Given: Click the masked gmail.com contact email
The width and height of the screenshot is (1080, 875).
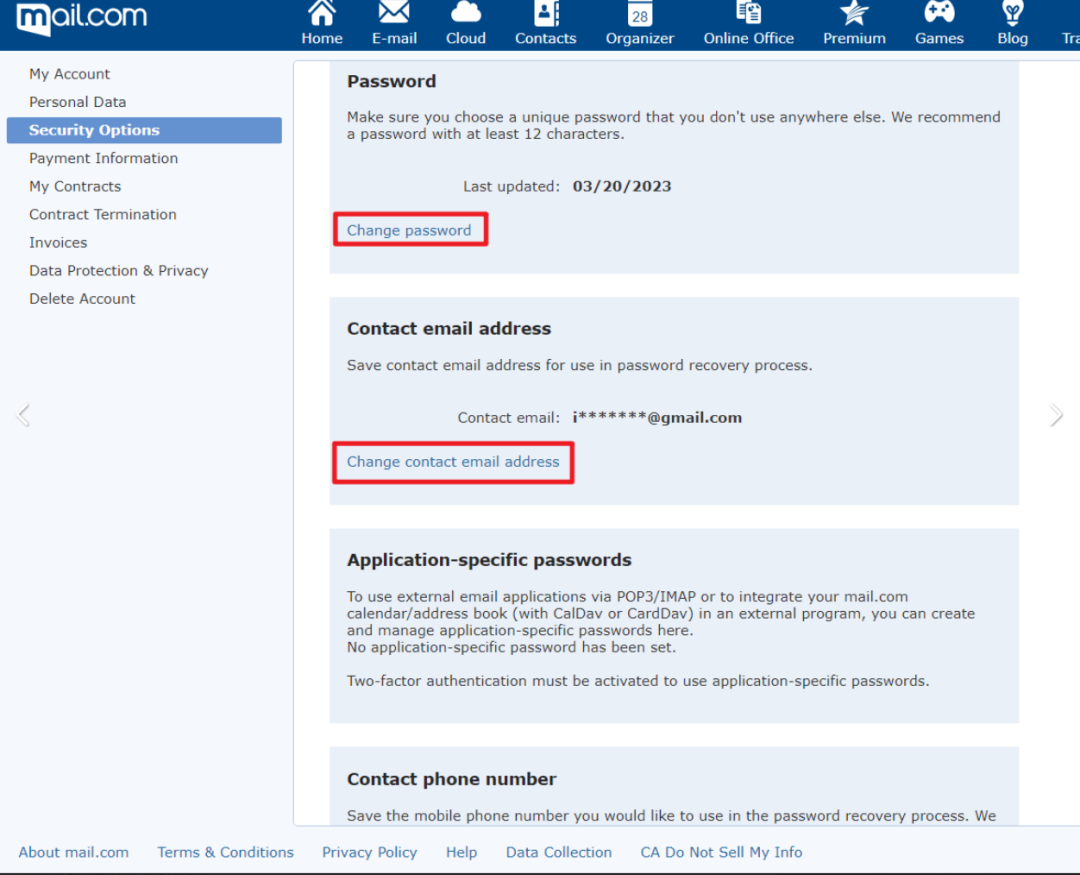Looking at the screenshot, I should click(x=657, y=418).
